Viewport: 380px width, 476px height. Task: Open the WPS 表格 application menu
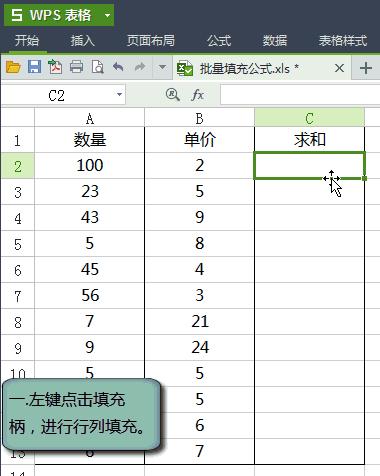(59, 15)
